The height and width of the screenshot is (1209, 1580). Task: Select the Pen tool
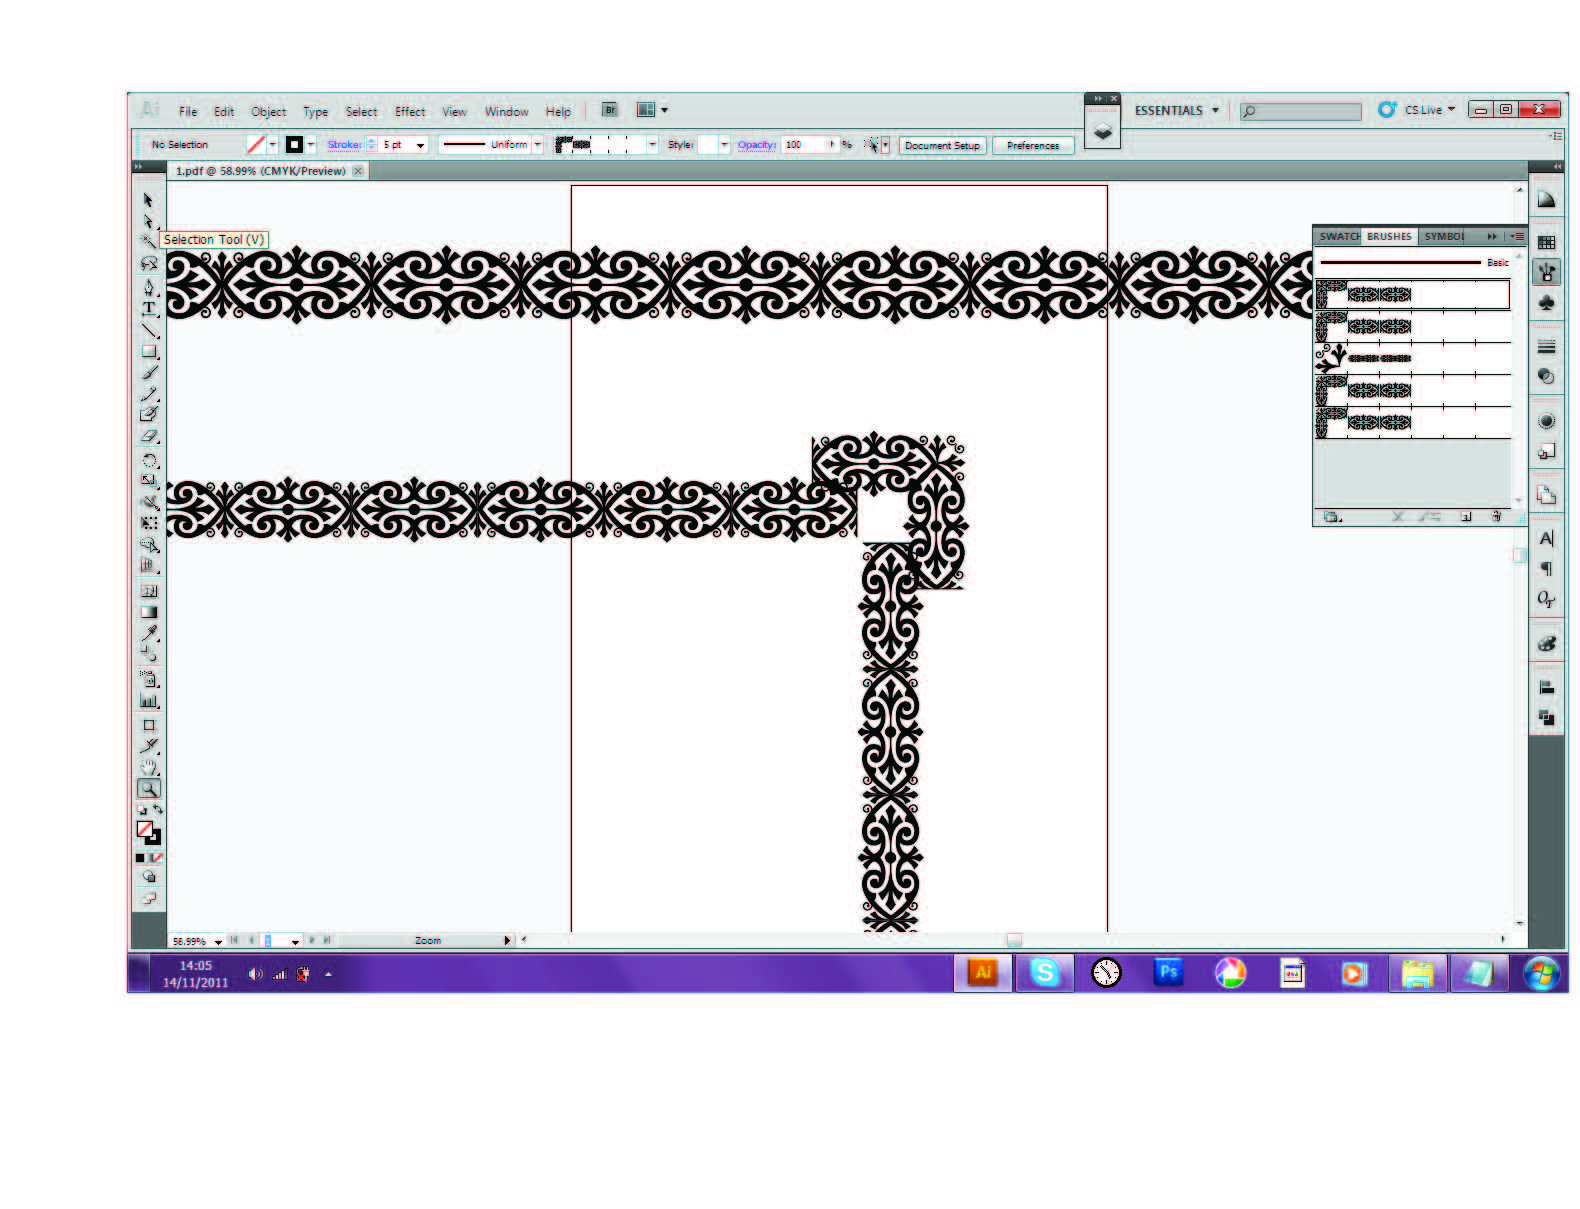pos(149,287)
